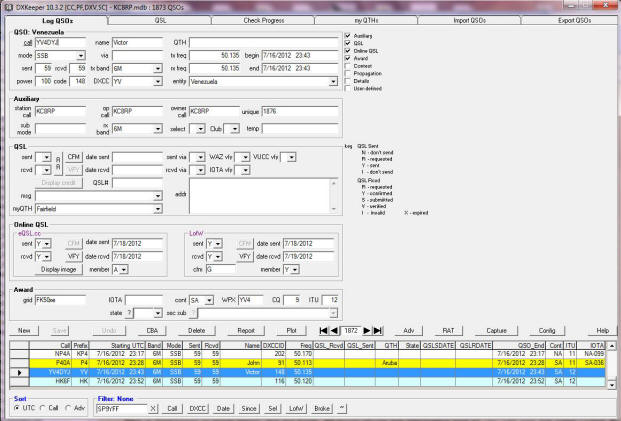Open the entity Venezuela dropdown
This screenshot has width=621, height=421.
point(333,82)
